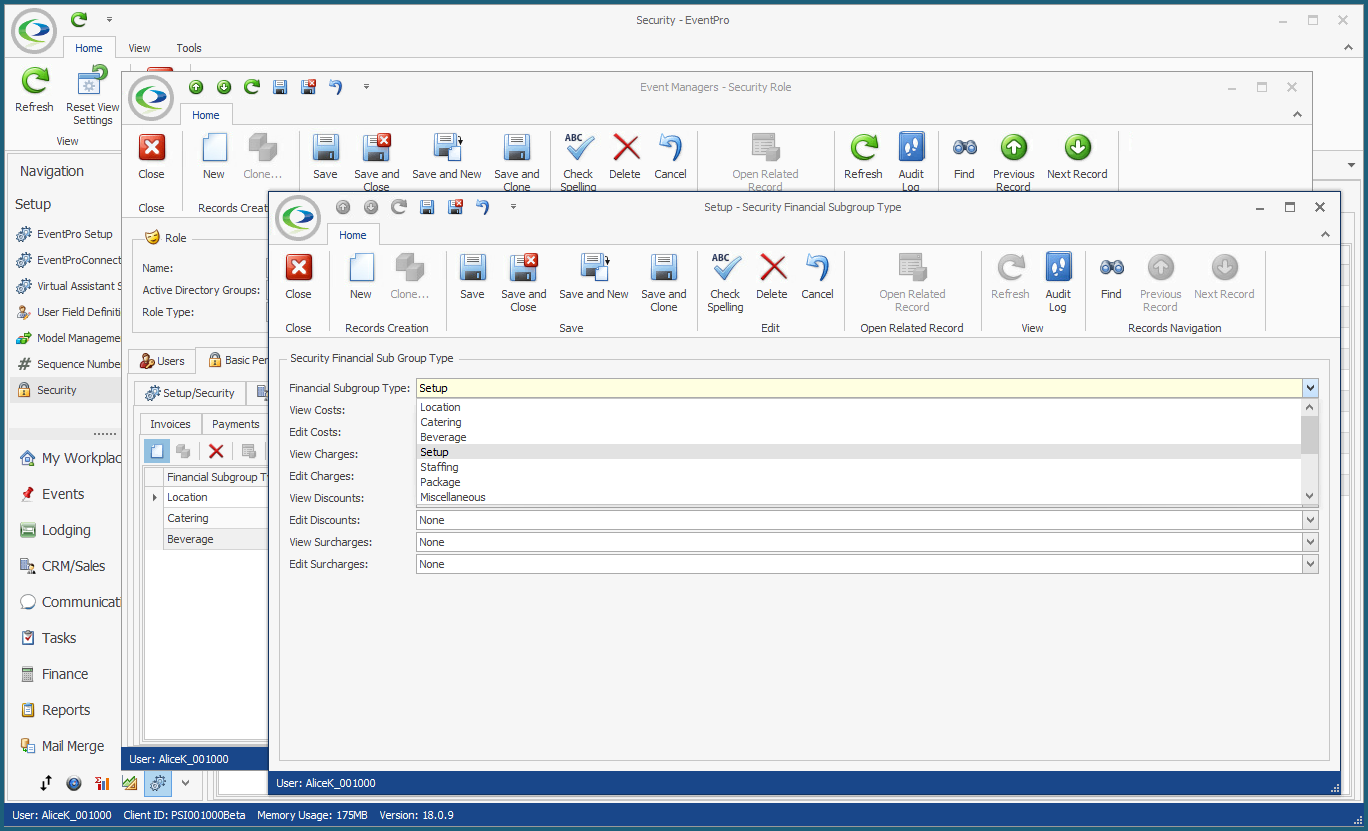Click sigma bar chart icon in navigation strip
1368x831 pixels.
pos(102,783)
